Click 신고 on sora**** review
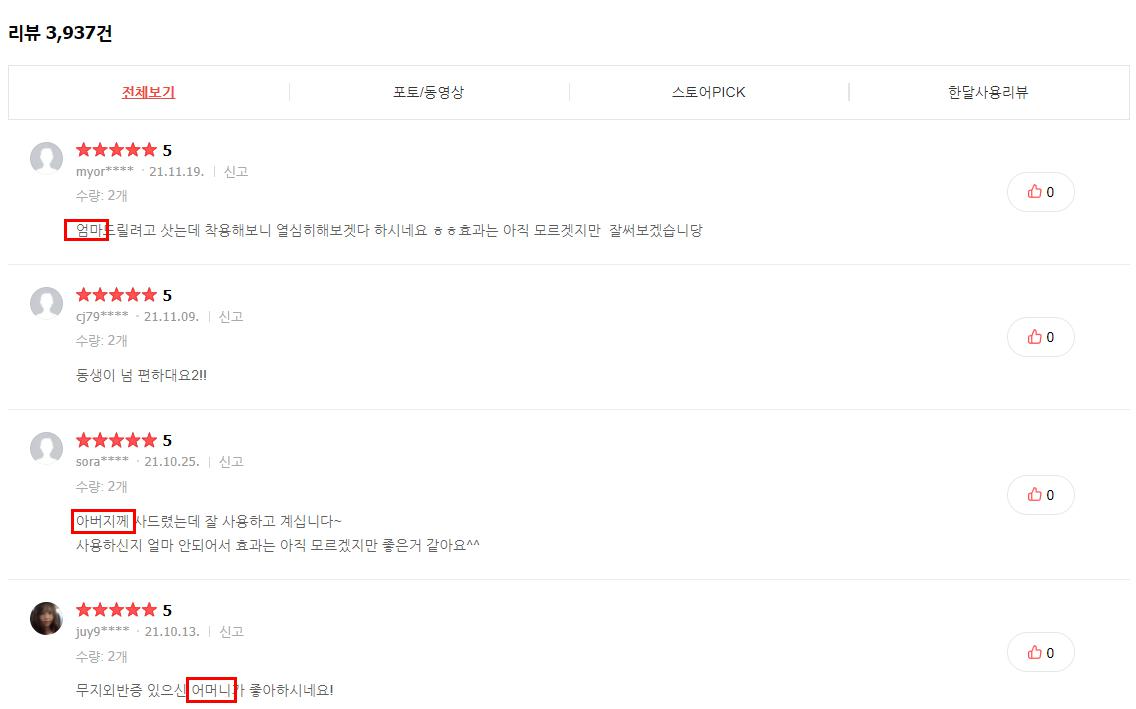This screenshot has height=709, width=1136. click(x=231, y=461)
